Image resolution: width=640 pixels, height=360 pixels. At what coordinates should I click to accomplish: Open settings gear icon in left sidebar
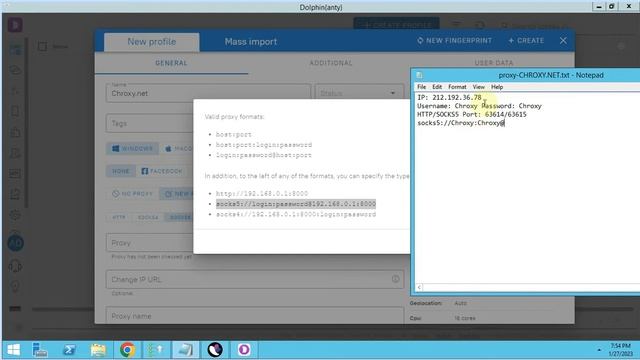pos(15,215)
